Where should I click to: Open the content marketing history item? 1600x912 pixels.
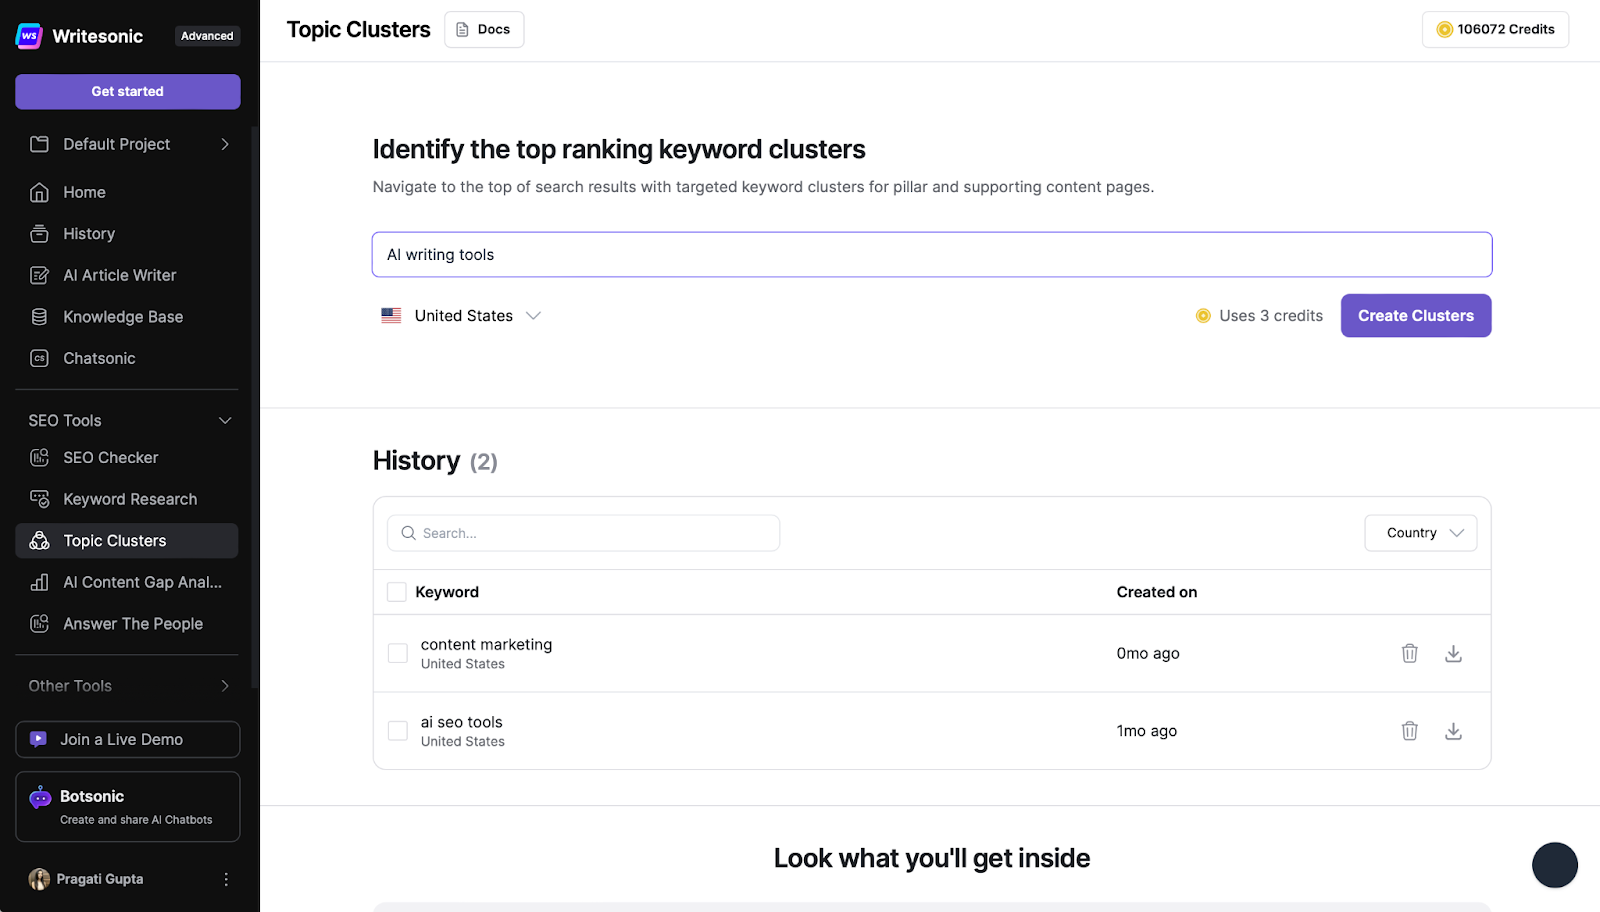[486, 645]
